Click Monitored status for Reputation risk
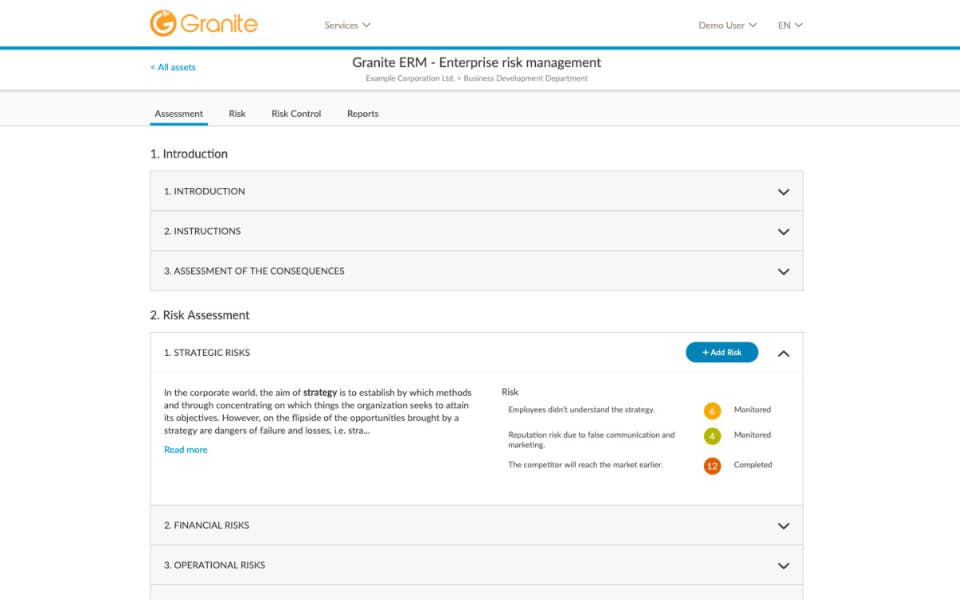This screenshot has height=600, width=960. (752, 435)
